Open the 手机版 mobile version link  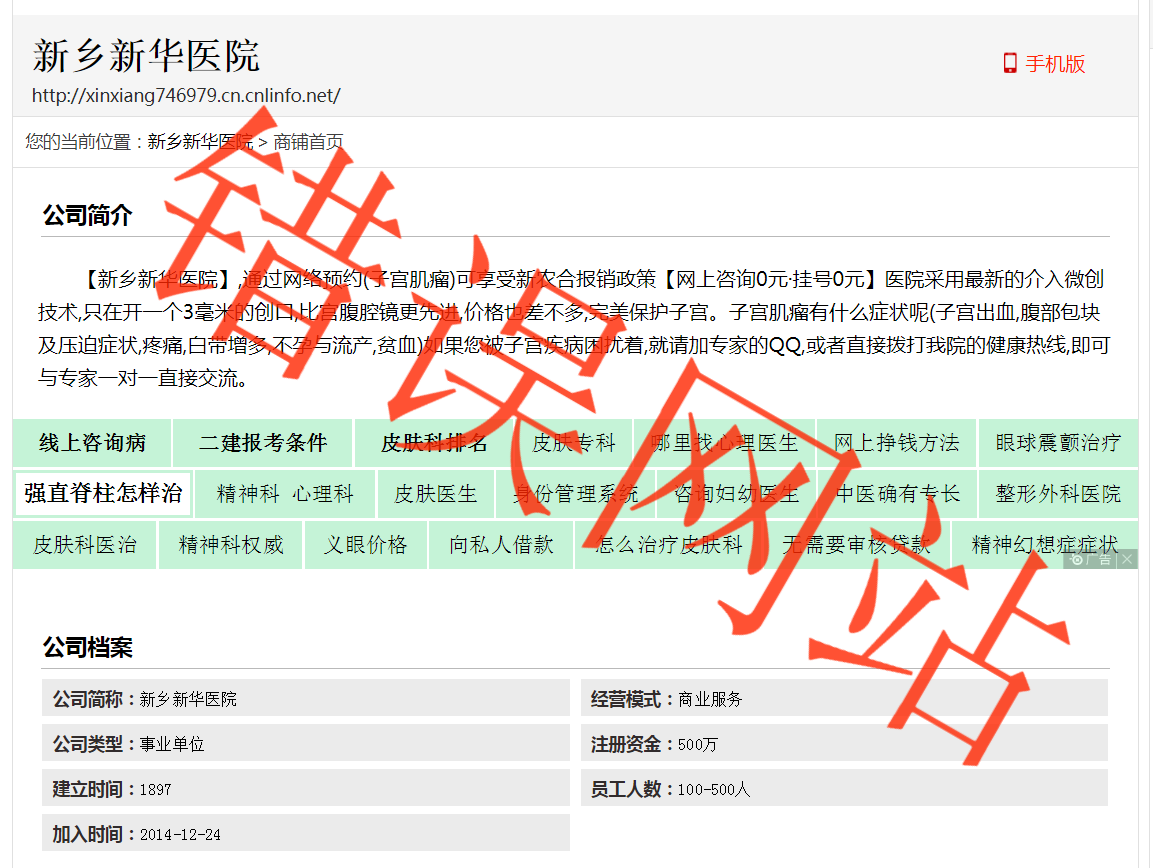click(1055, 64)
